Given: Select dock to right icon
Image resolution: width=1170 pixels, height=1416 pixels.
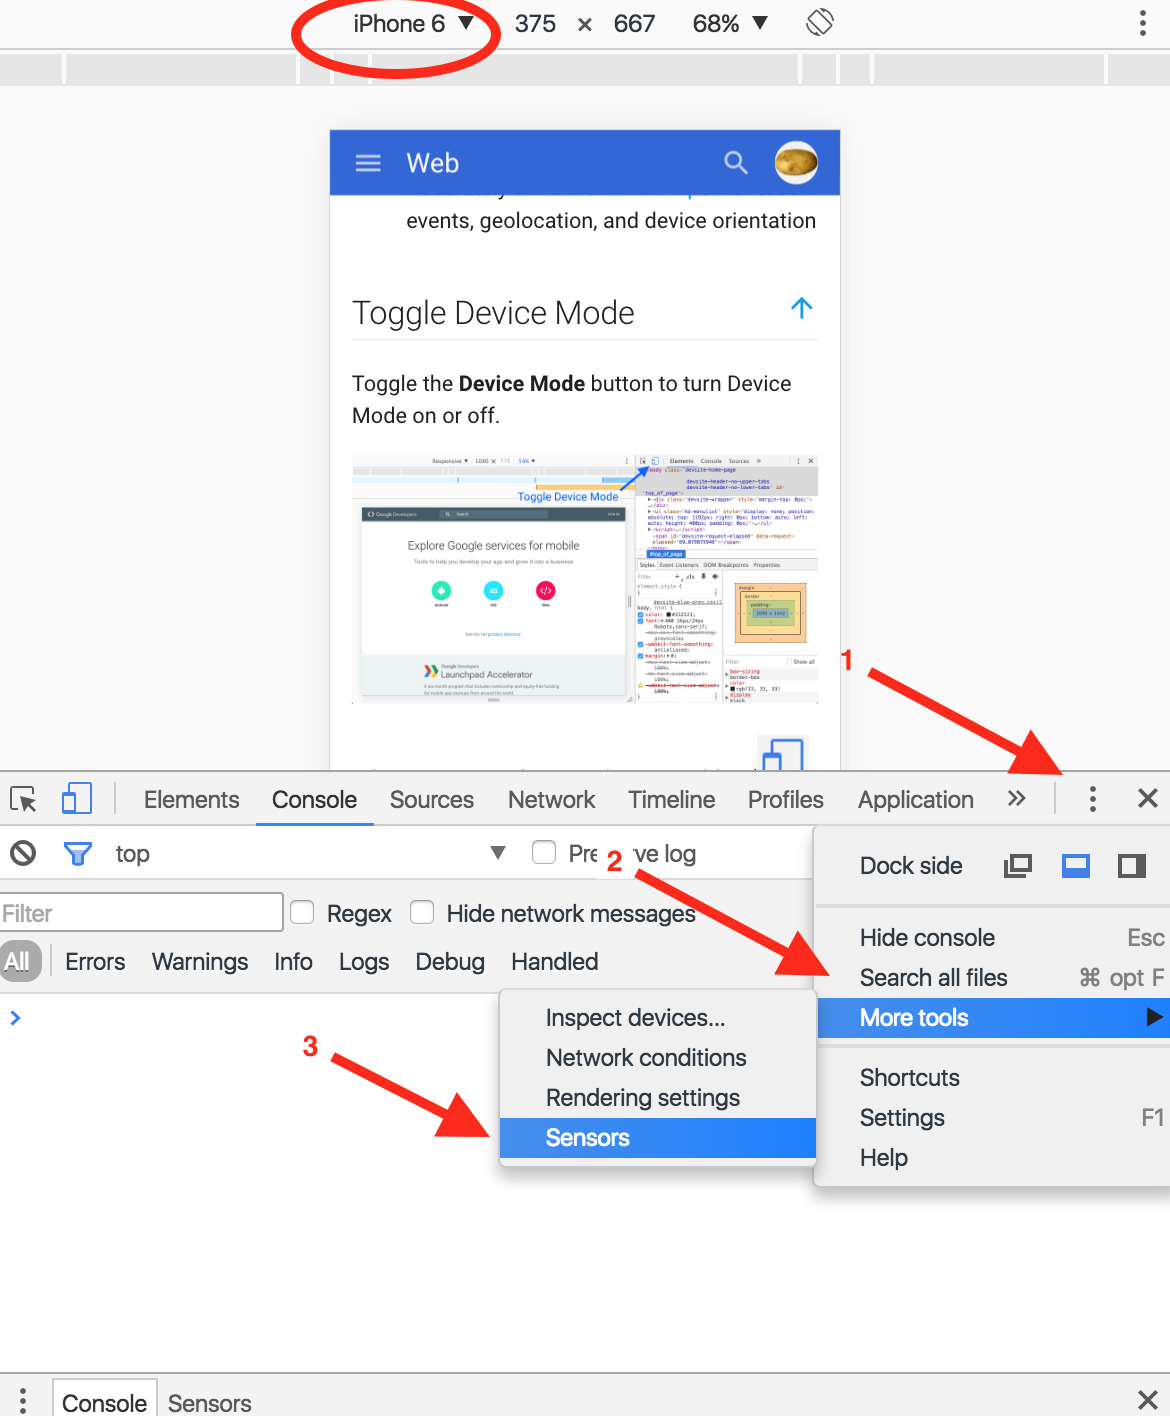Looking at the screenshot, I should point(1132,866).
